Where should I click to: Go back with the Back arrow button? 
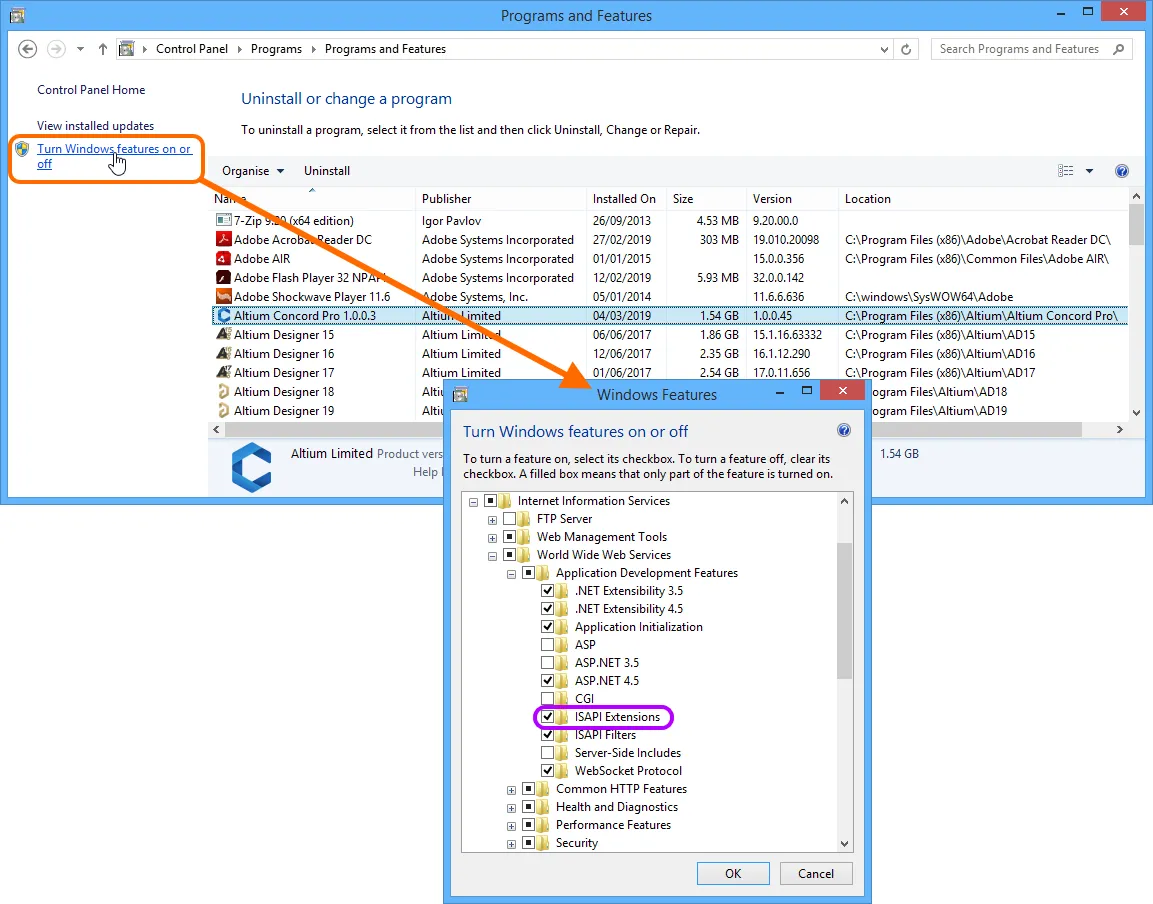pyautogui.click(x=27, y=49)
